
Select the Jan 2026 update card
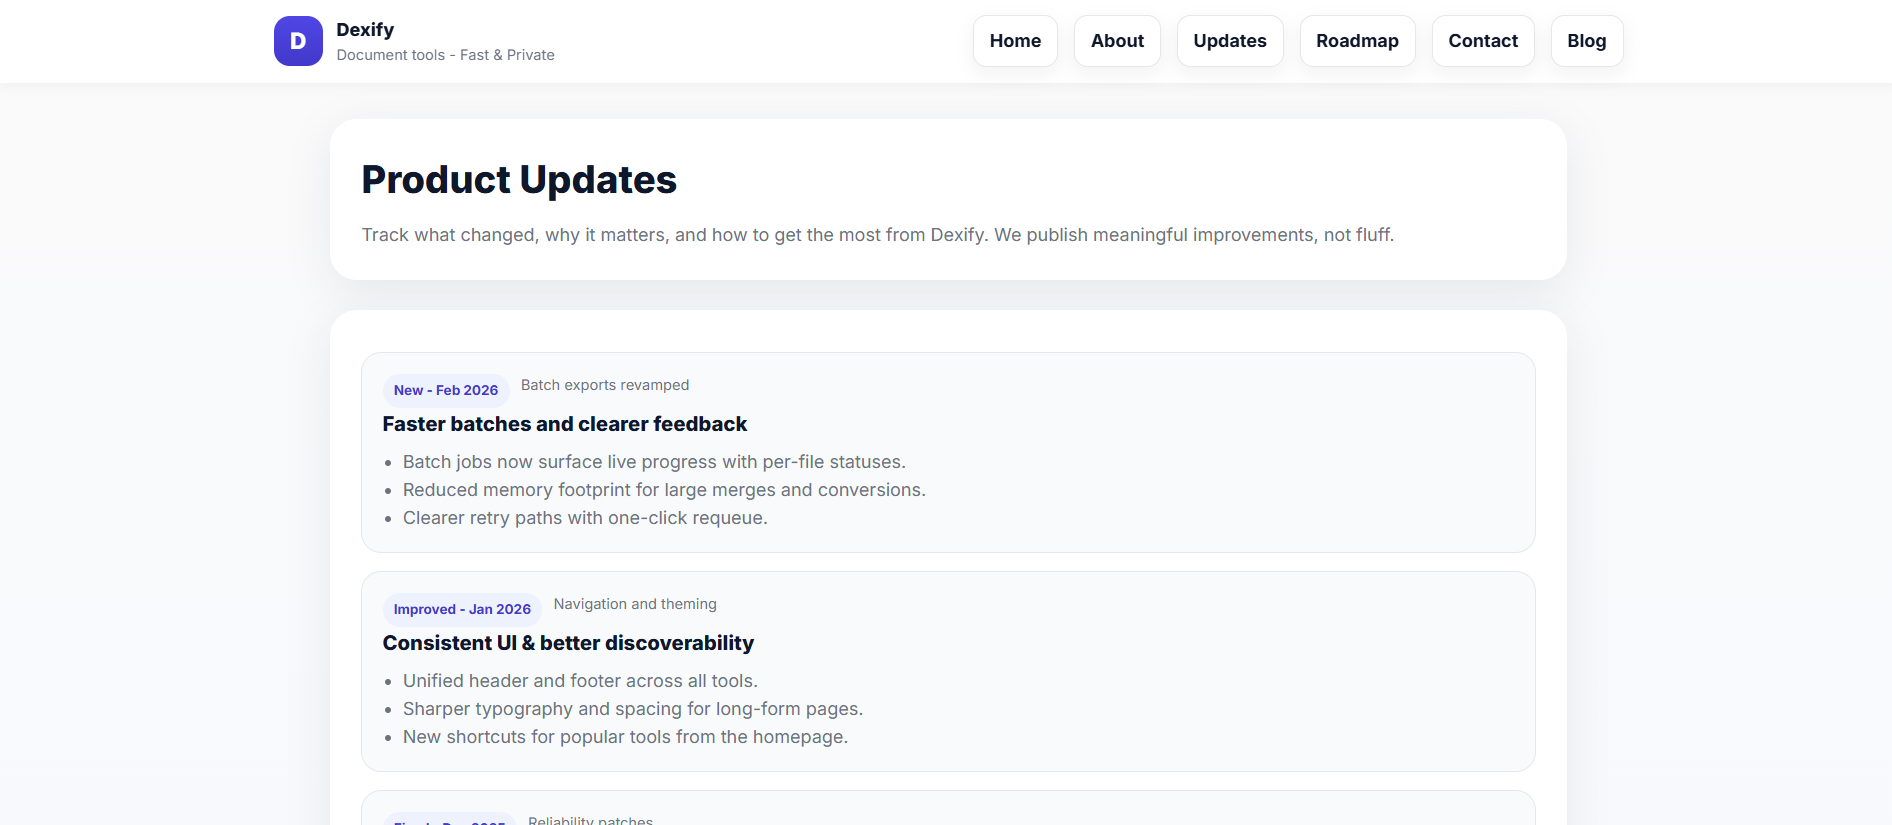click(x=947, y=671)
